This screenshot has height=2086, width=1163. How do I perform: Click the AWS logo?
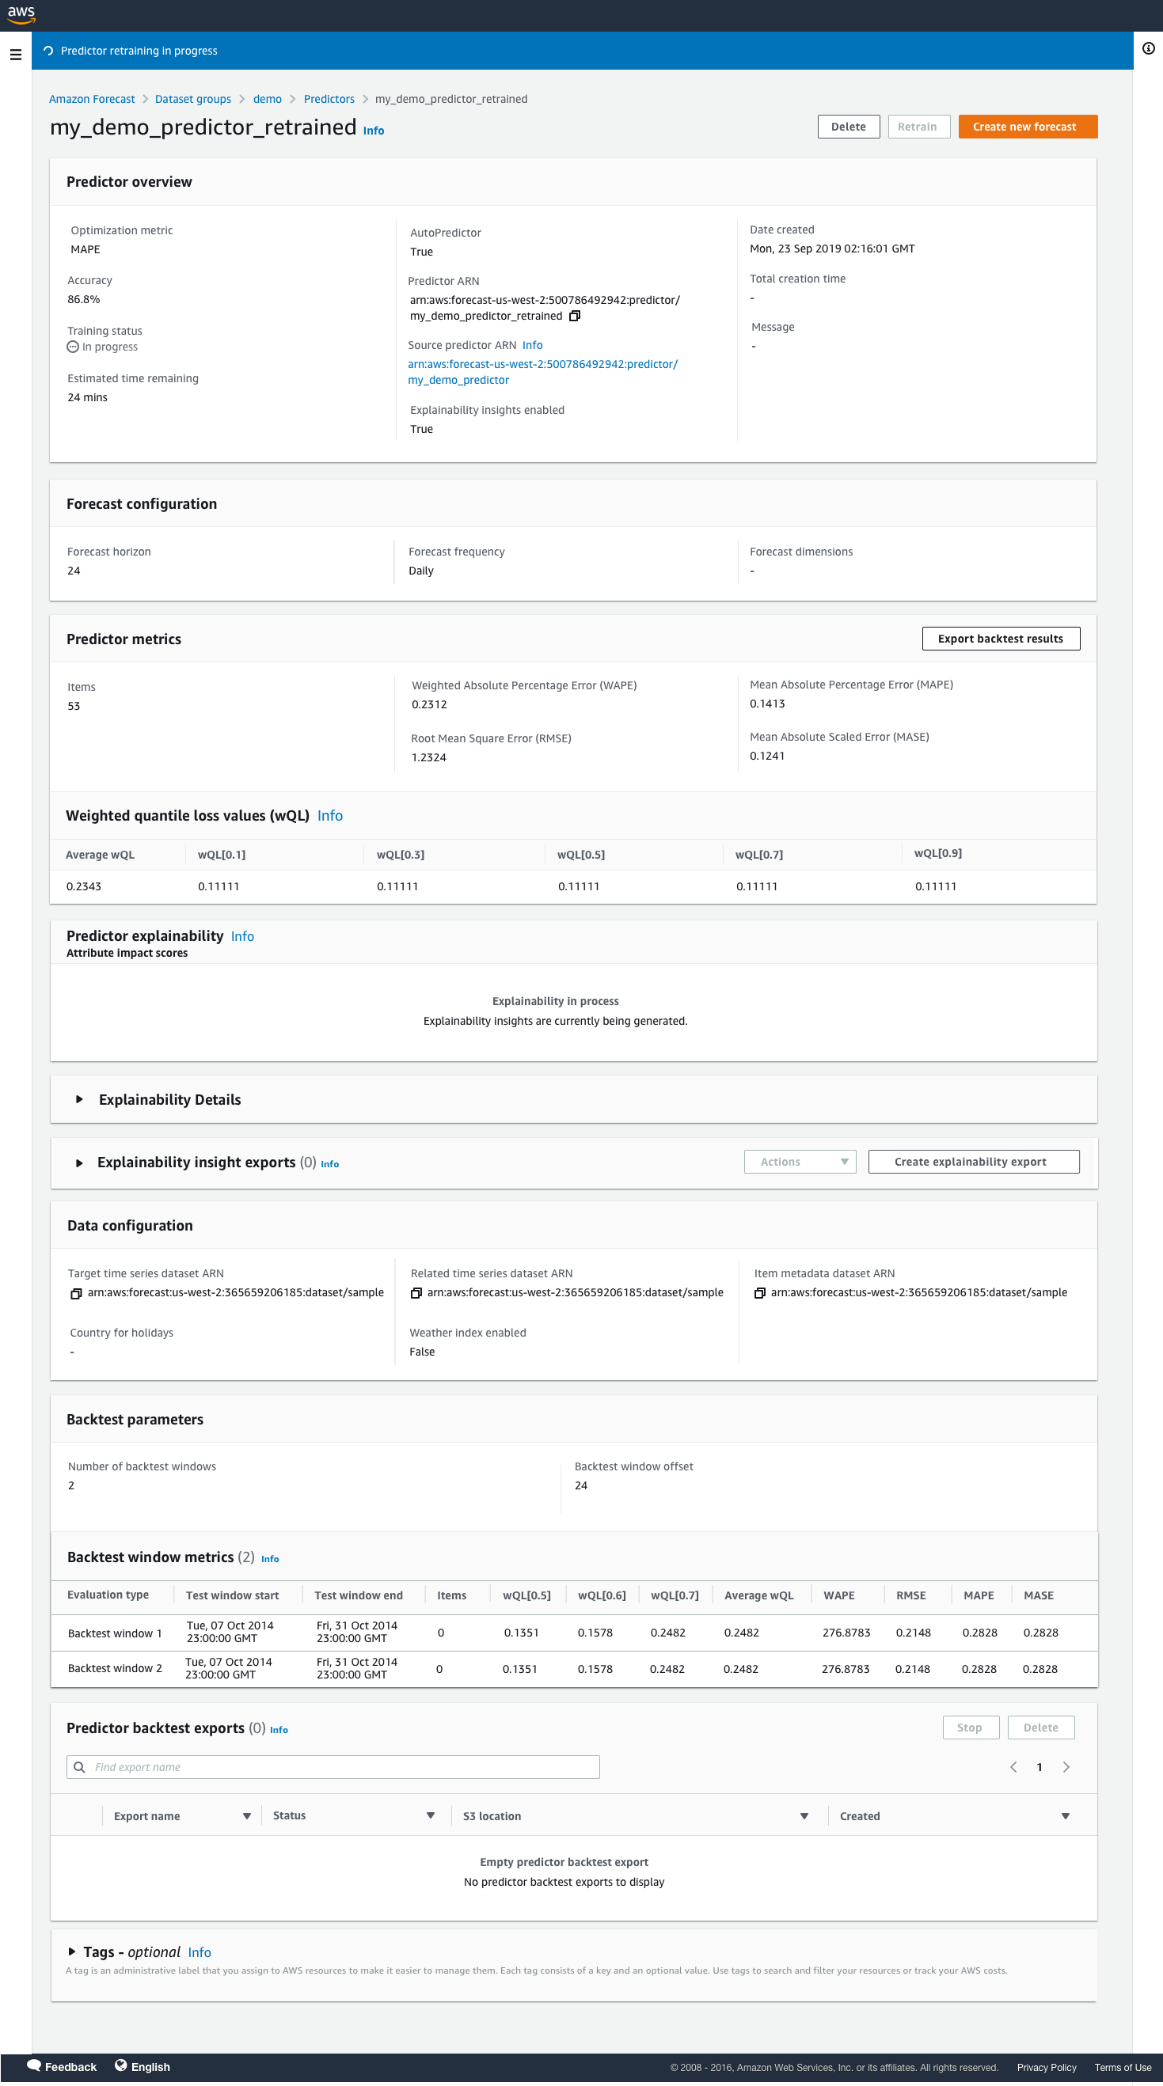click(x=21, y=14)
